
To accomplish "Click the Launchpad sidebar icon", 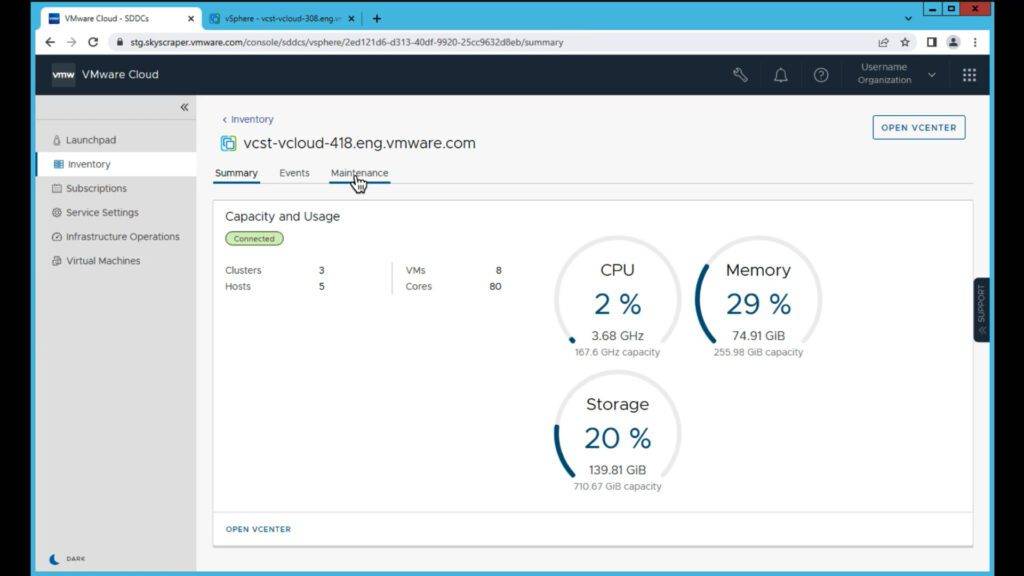I will pyautogui.click(x=57, y=140).
